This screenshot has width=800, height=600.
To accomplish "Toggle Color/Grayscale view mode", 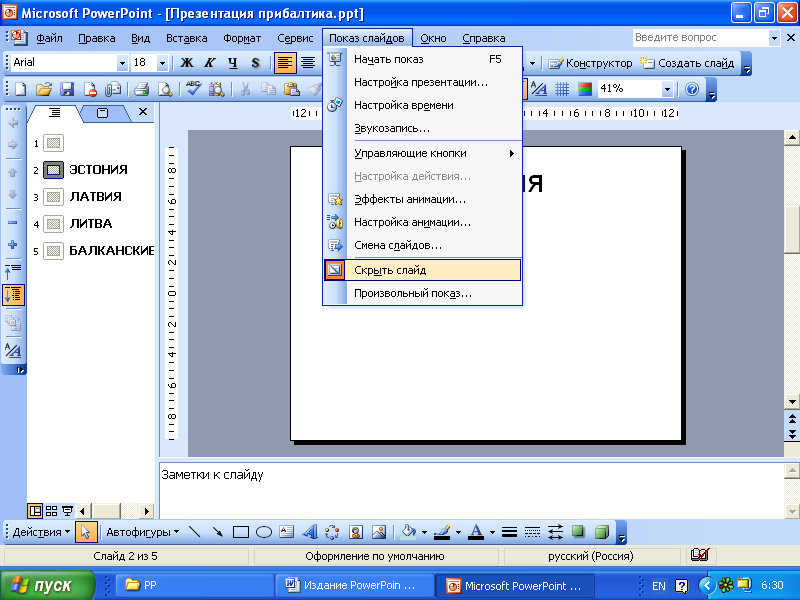I will [585, 89].
